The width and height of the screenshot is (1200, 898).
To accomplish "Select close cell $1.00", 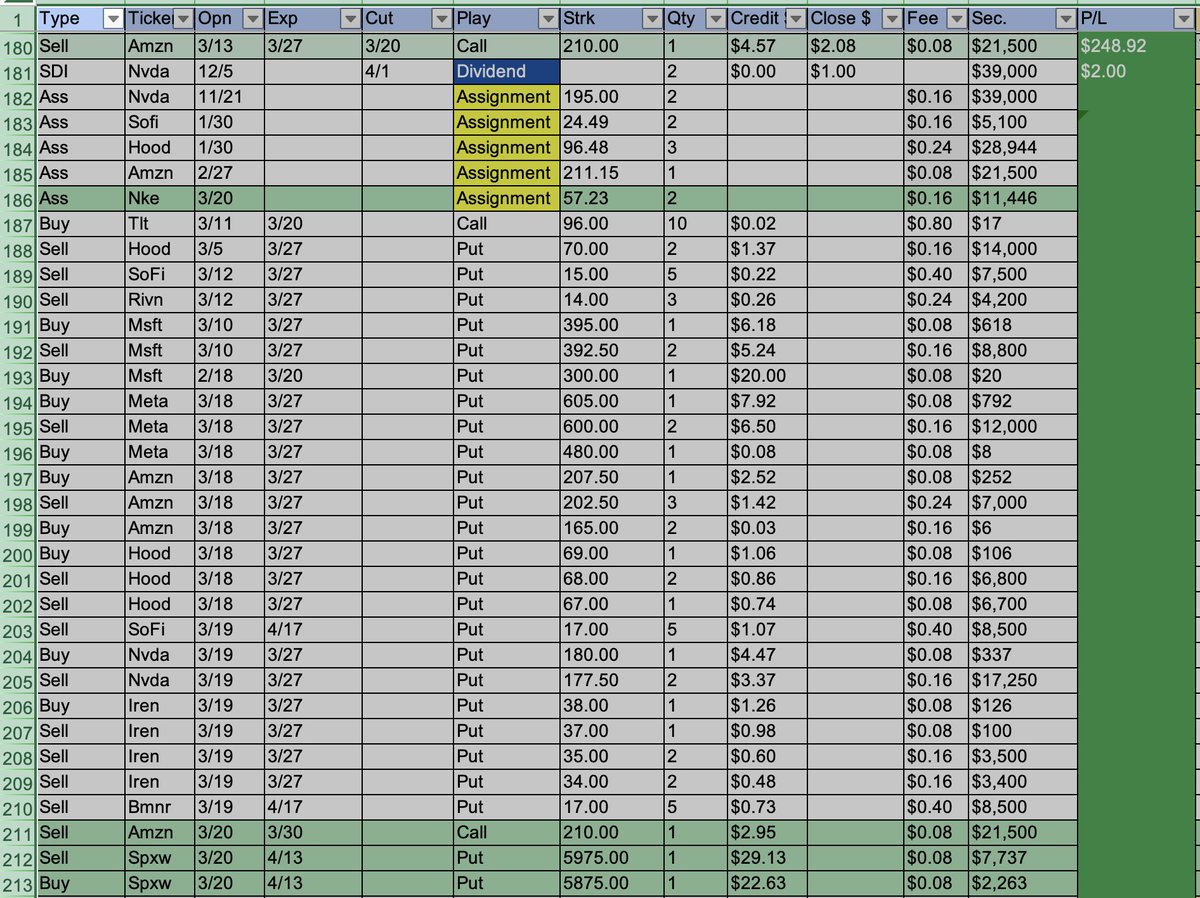I will (x=855, y=71).
